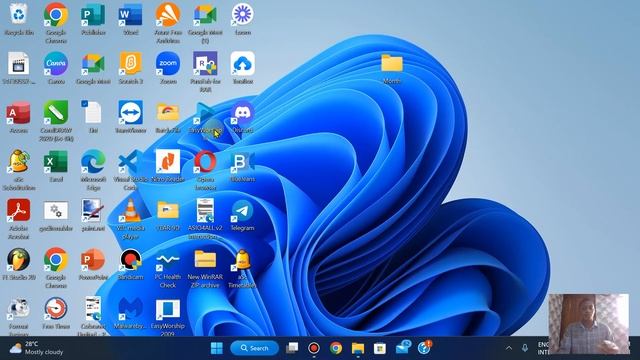
Task: Open the Avast Free Antivirus shortcut
Action: (168, 23)
